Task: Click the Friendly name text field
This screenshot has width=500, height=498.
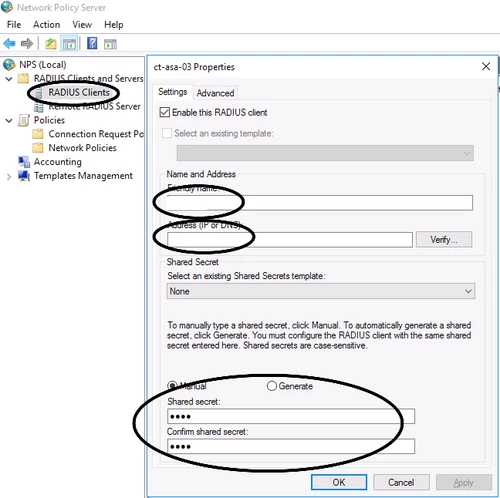Action: click(319, 203)
